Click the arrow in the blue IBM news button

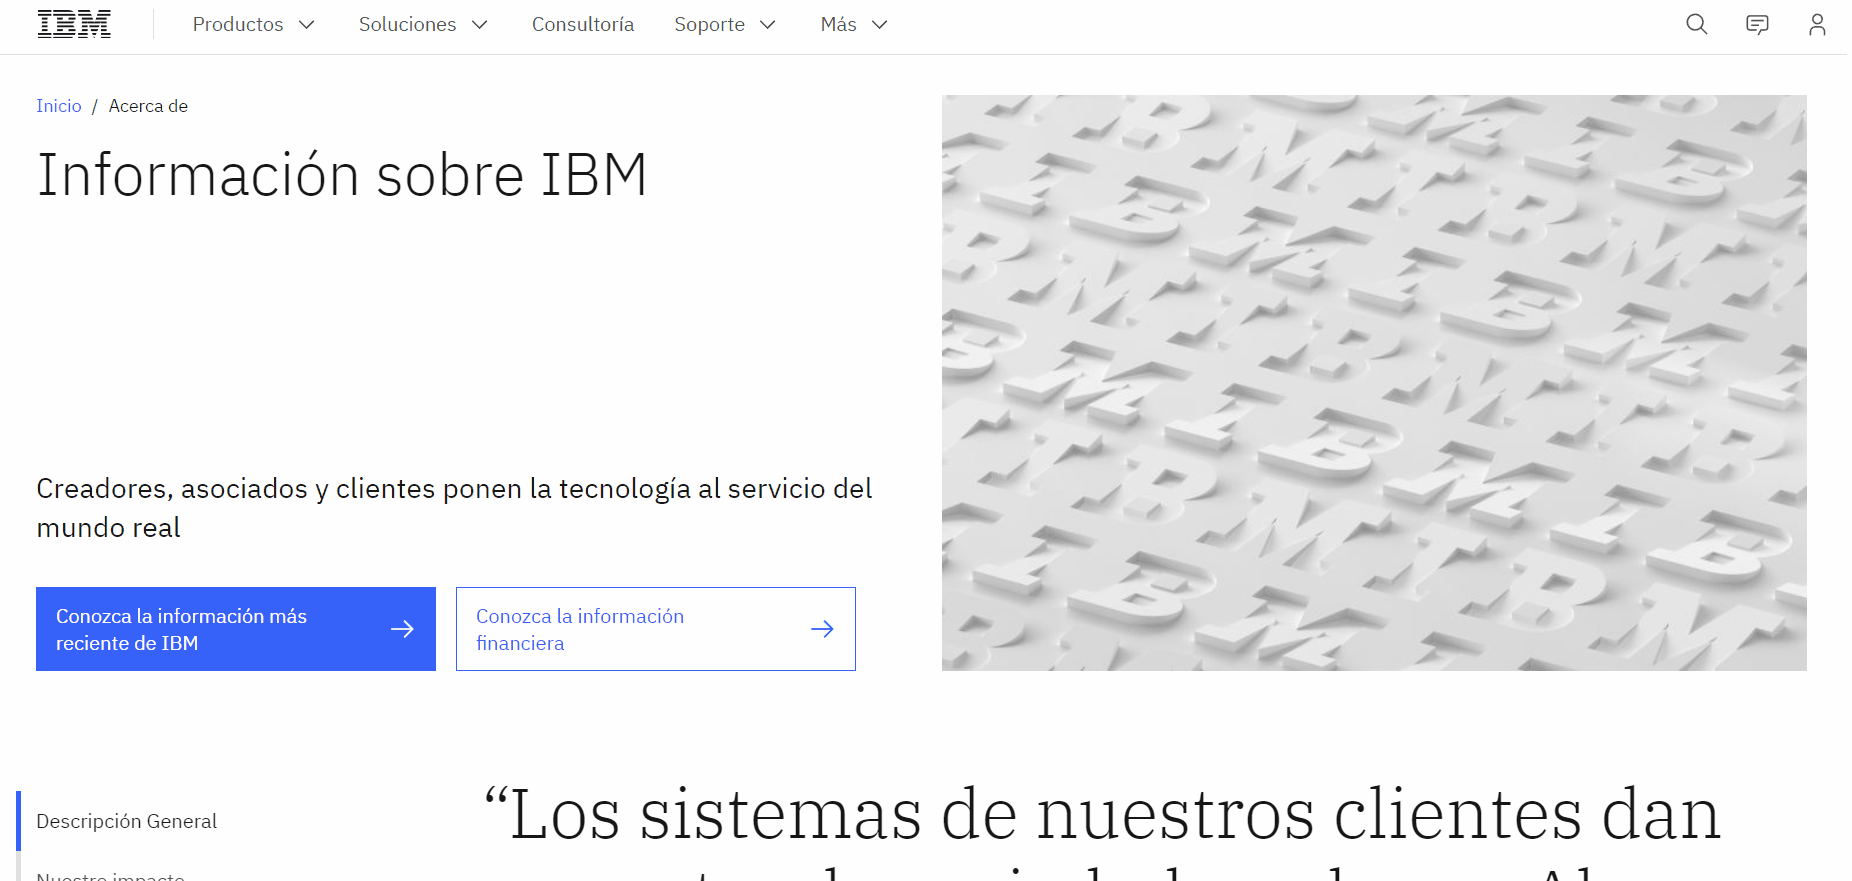402,629
